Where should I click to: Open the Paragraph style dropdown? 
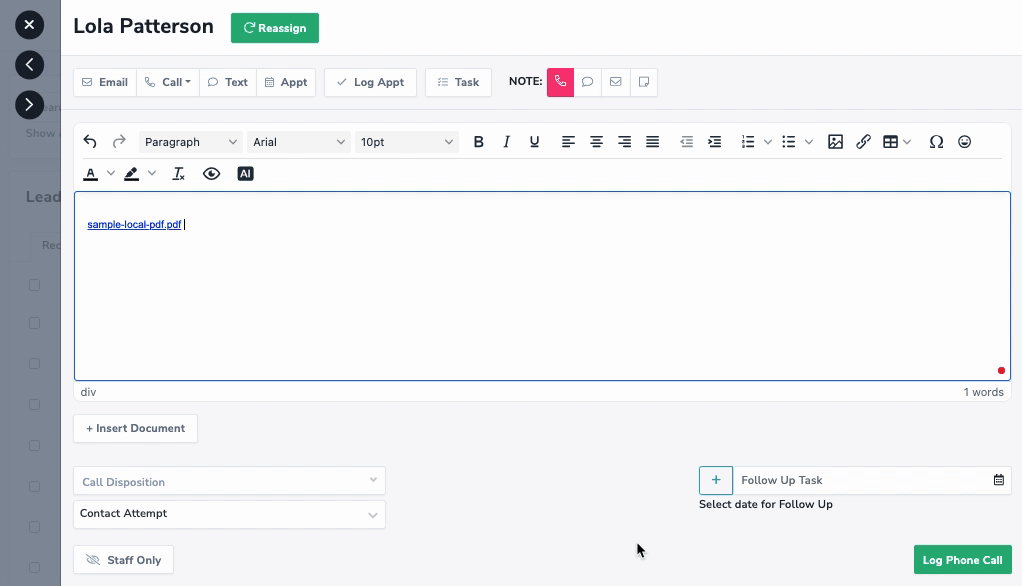[x=190, y=142]
